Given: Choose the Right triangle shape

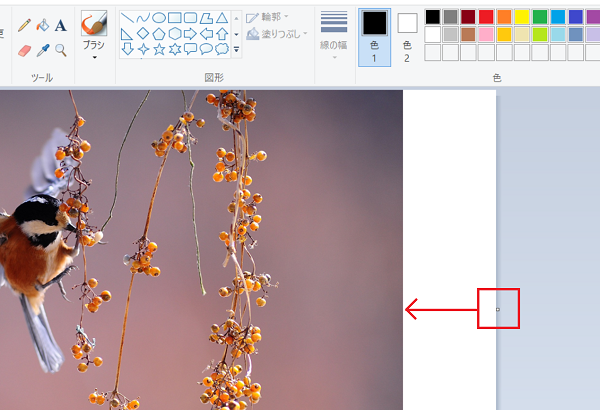Looking at the screenshot, I should click(x=127, y=34).
